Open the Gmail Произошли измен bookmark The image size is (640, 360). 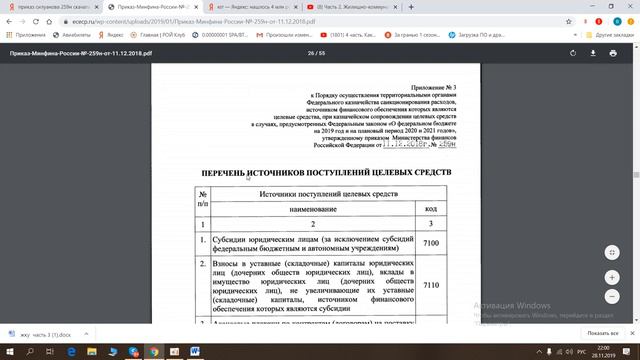coord(284,35)
